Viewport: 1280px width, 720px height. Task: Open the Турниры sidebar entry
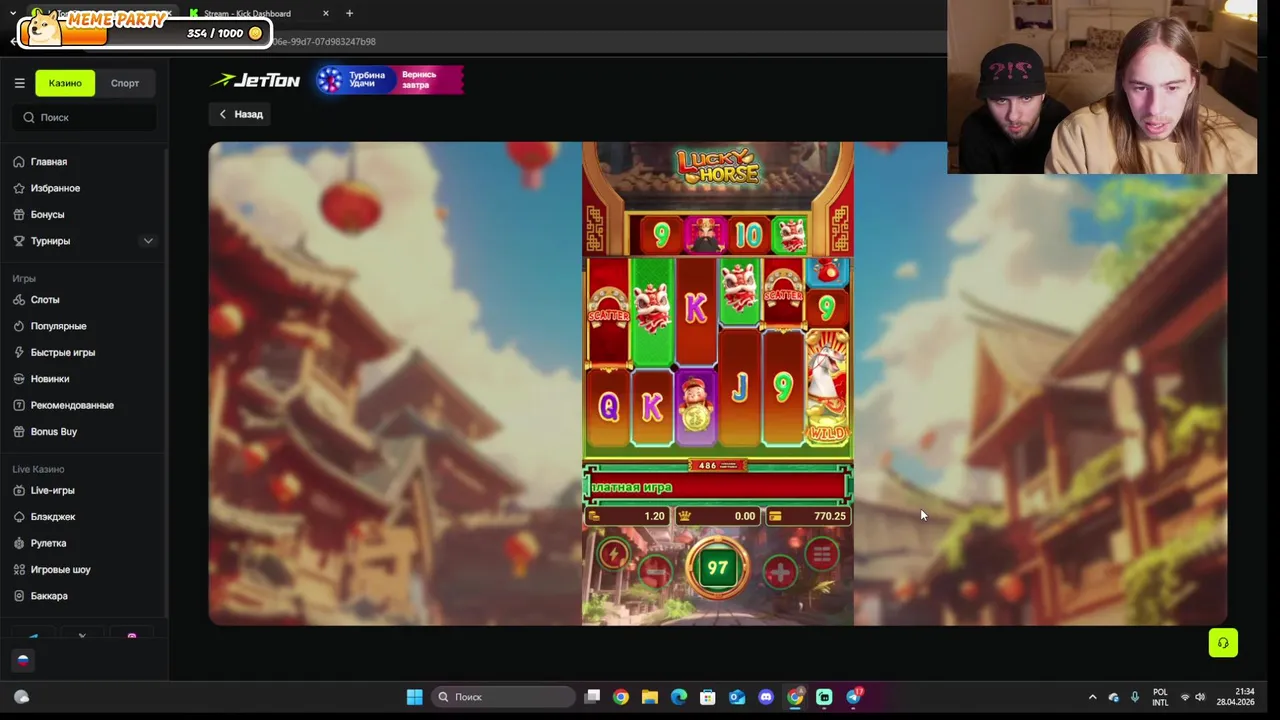[x=50, y=241]
